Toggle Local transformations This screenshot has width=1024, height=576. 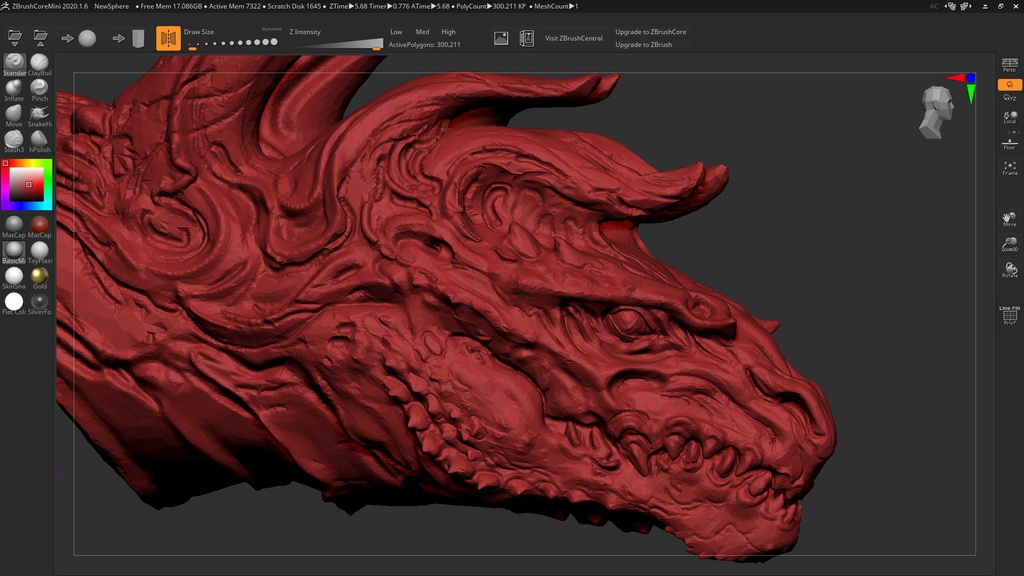1010,117
